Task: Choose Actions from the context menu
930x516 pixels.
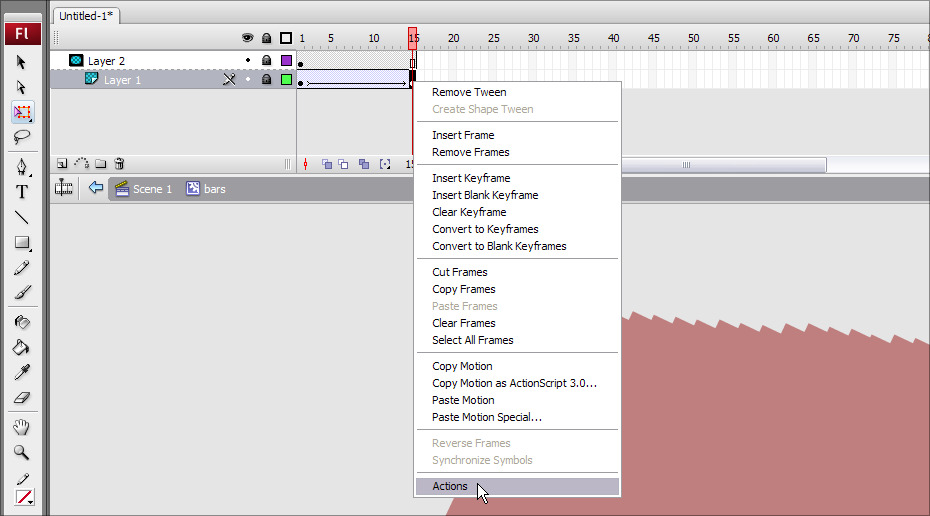Action: tap(450, 486)
